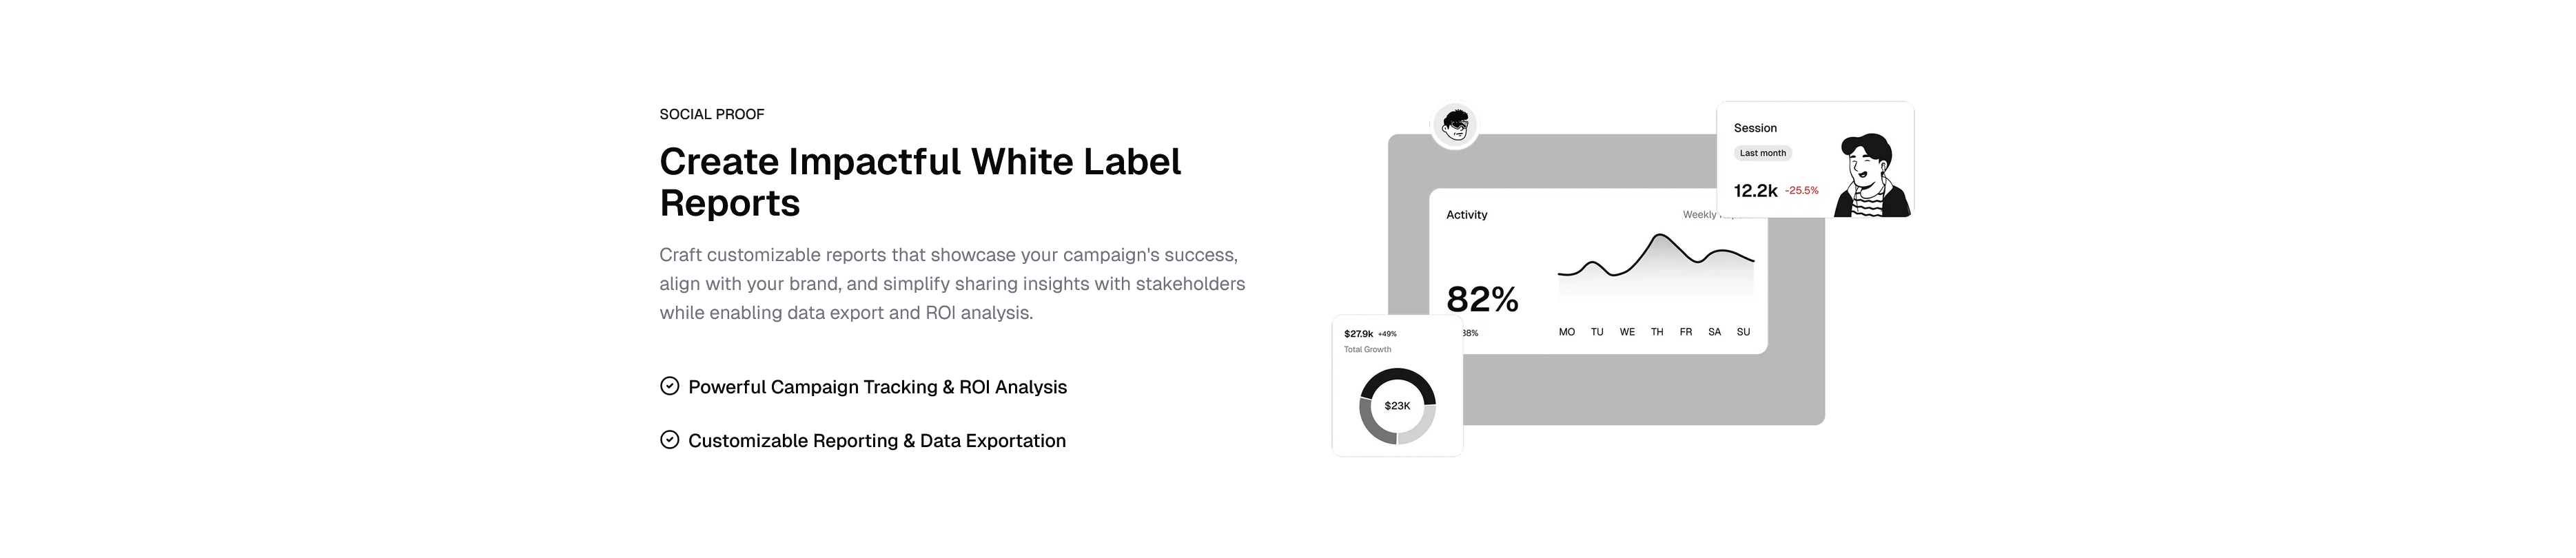Select WE on the chart axis
This screenshot has height=558, width=2576.
point(1627,332)
